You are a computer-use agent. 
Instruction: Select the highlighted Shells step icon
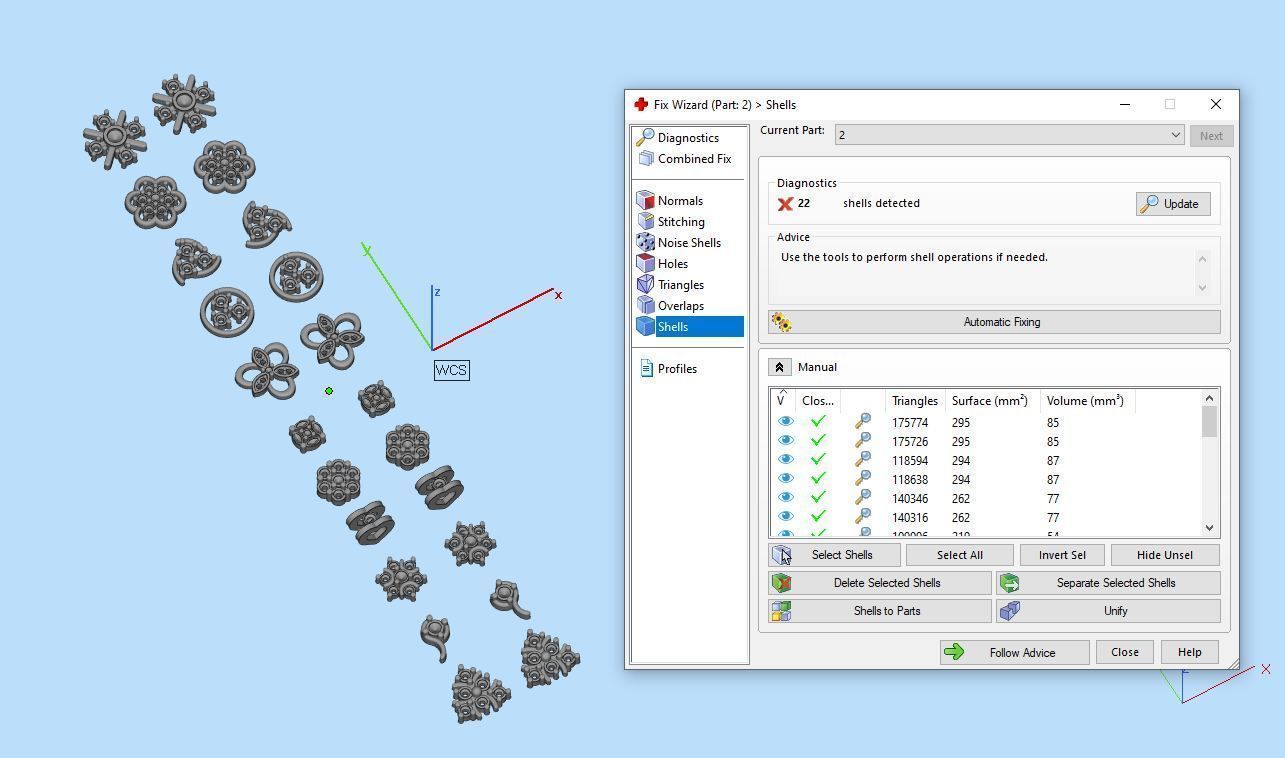[646, 327]
